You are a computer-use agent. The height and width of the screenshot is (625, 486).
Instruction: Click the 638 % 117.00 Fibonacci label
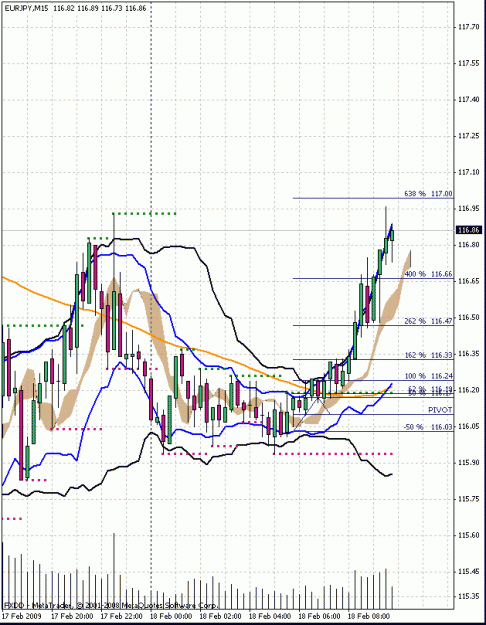[x=429, y=194]
